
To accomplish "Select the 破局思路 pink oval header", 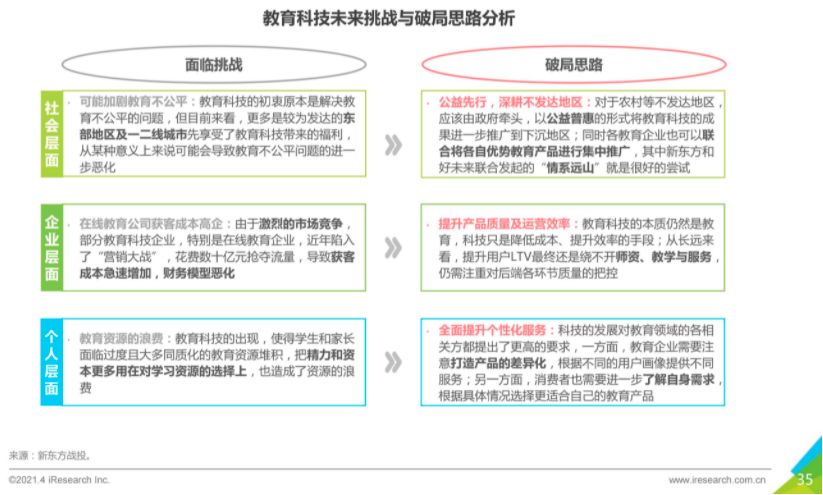I will click(574, 65).
